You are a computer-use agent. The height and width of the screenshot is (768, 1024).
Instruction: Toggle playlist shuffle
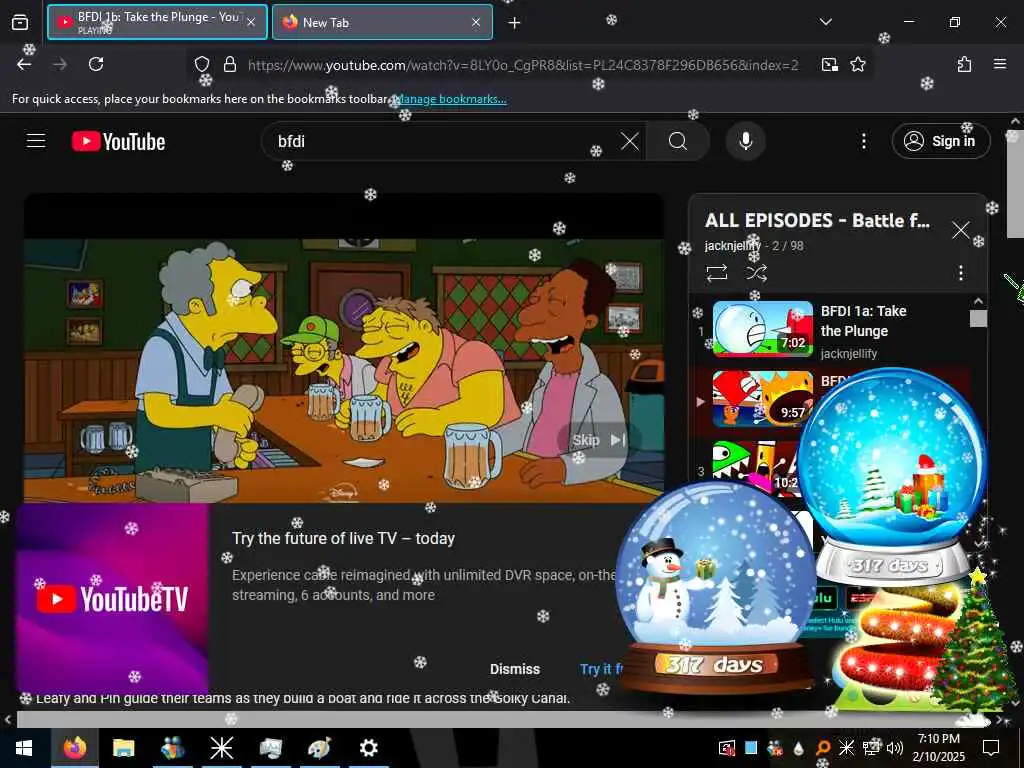pyautogui.click(x=756, y=272)
